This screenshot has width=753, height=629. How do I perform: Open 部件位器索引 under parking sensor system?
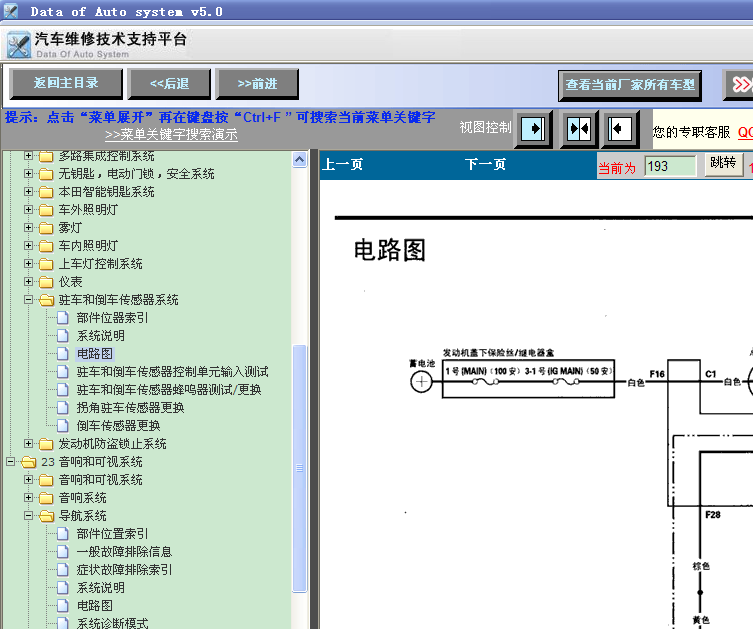tap(112, 318)
